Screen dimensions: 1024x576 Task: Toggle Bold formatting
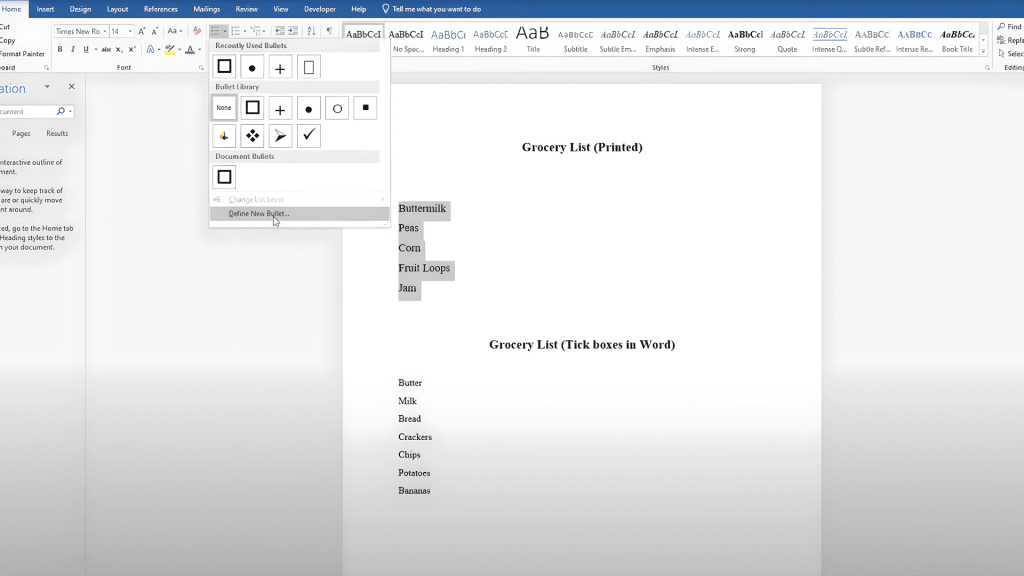(59, 49)
